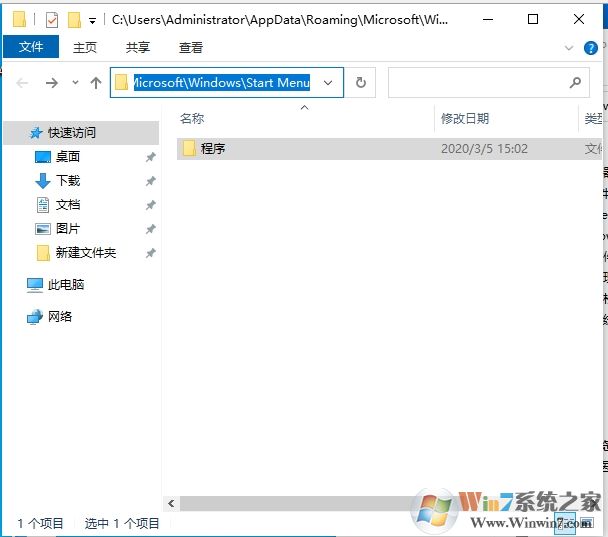Click the folder icon in the title bar
608x537 pixels.
19,19
